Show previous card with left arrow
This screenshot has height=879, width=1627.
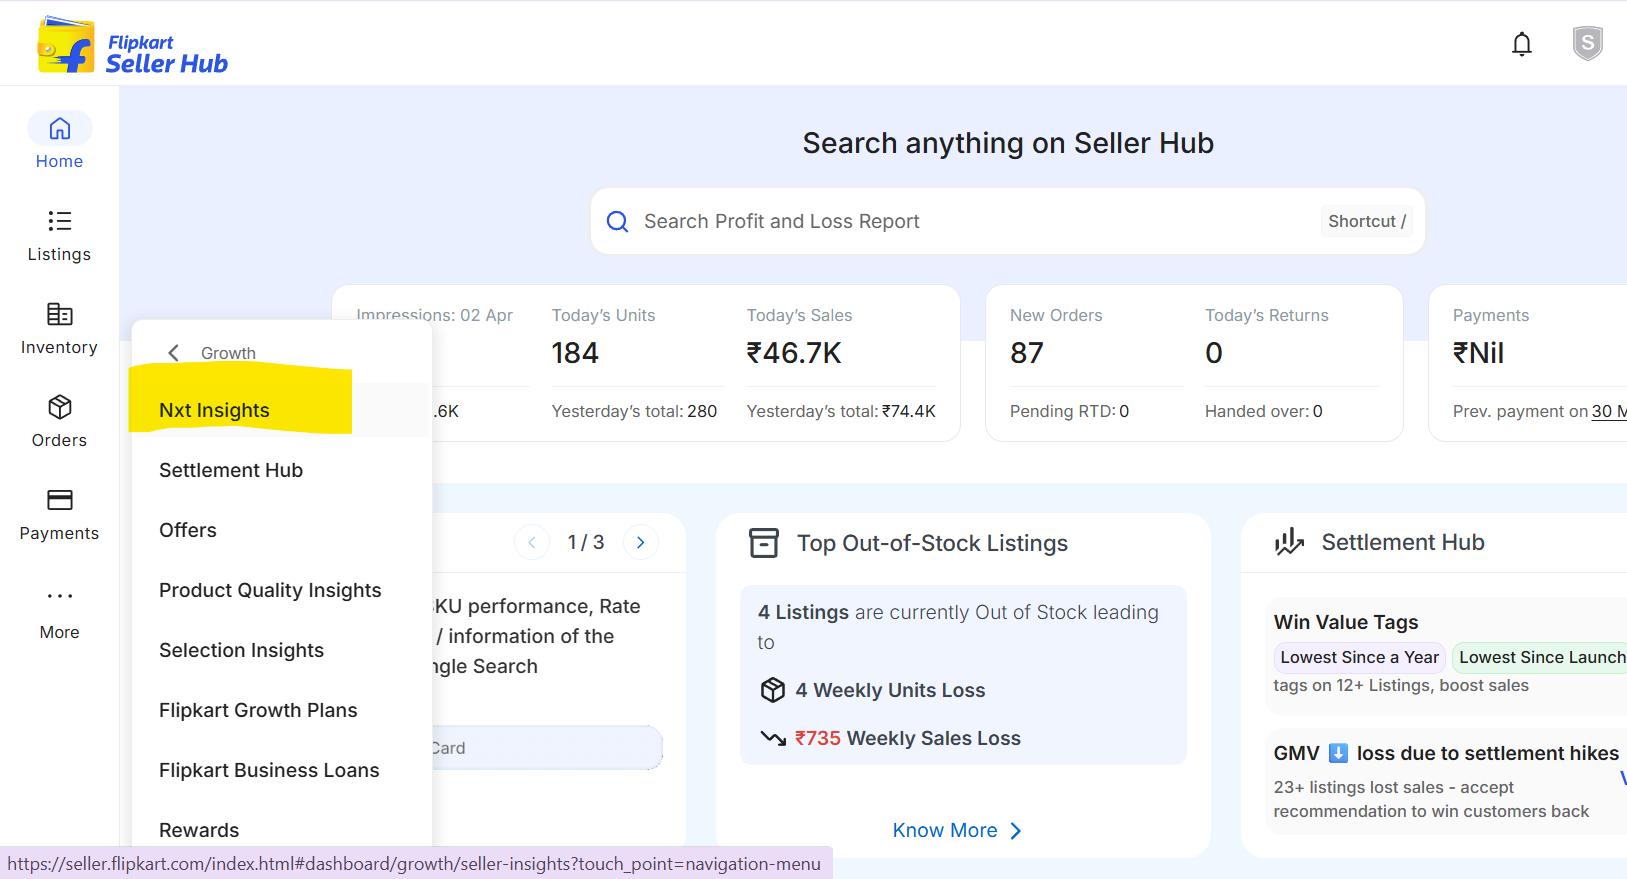pos(532,542)
